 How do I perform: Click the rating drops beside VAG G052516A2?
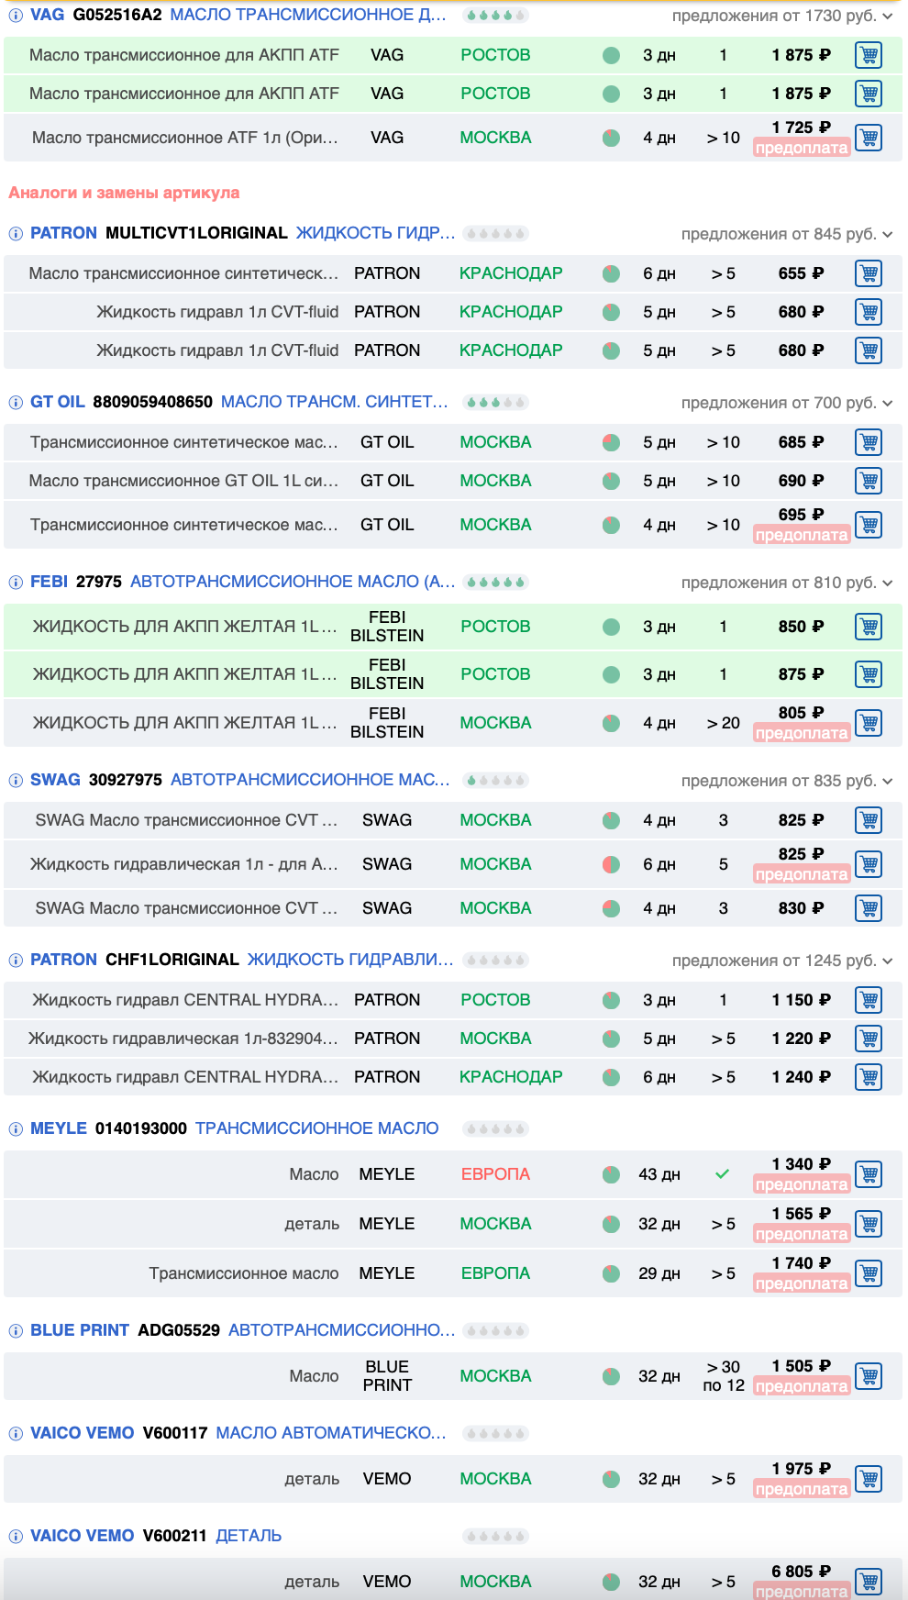[x=496, y=15]
